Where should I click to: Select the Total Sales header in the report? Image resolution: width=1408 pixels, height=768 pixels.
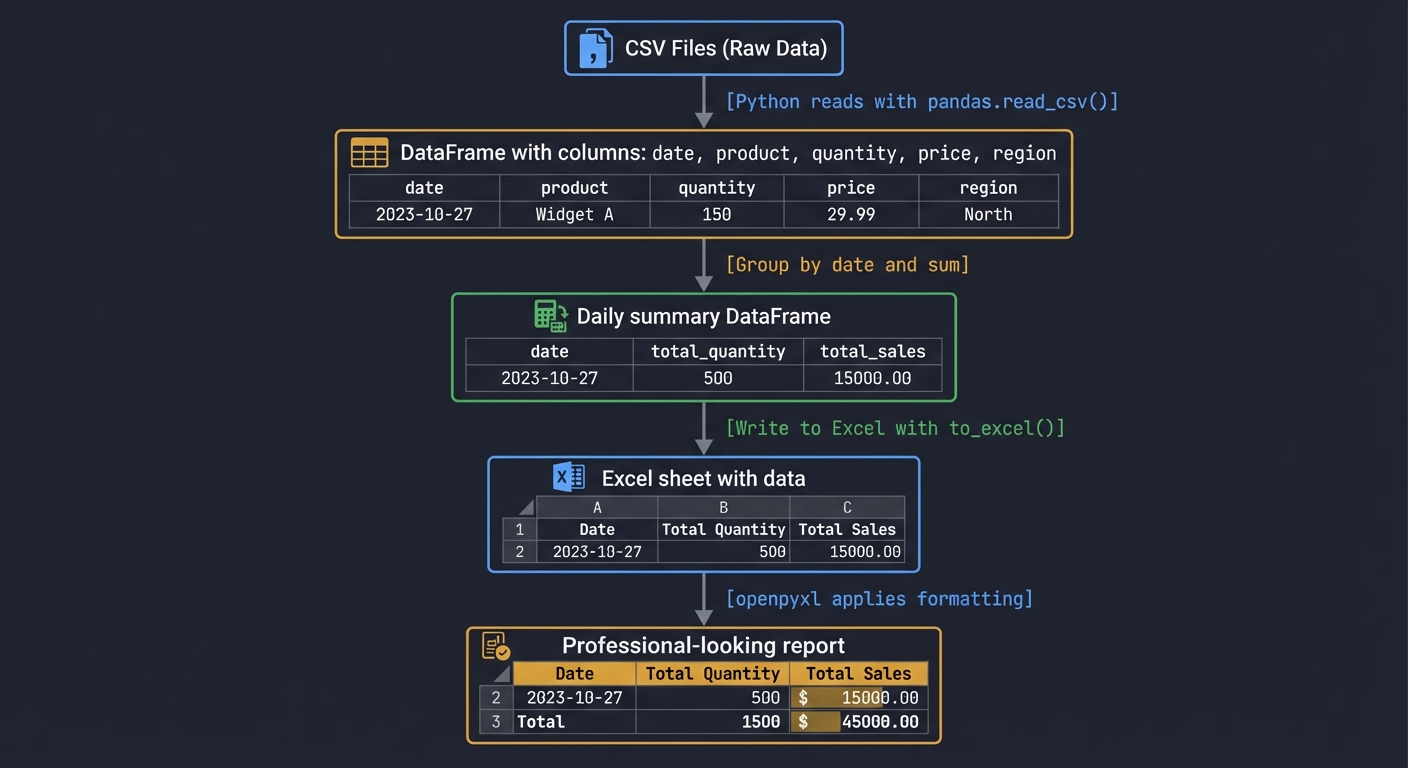point(858,673)
